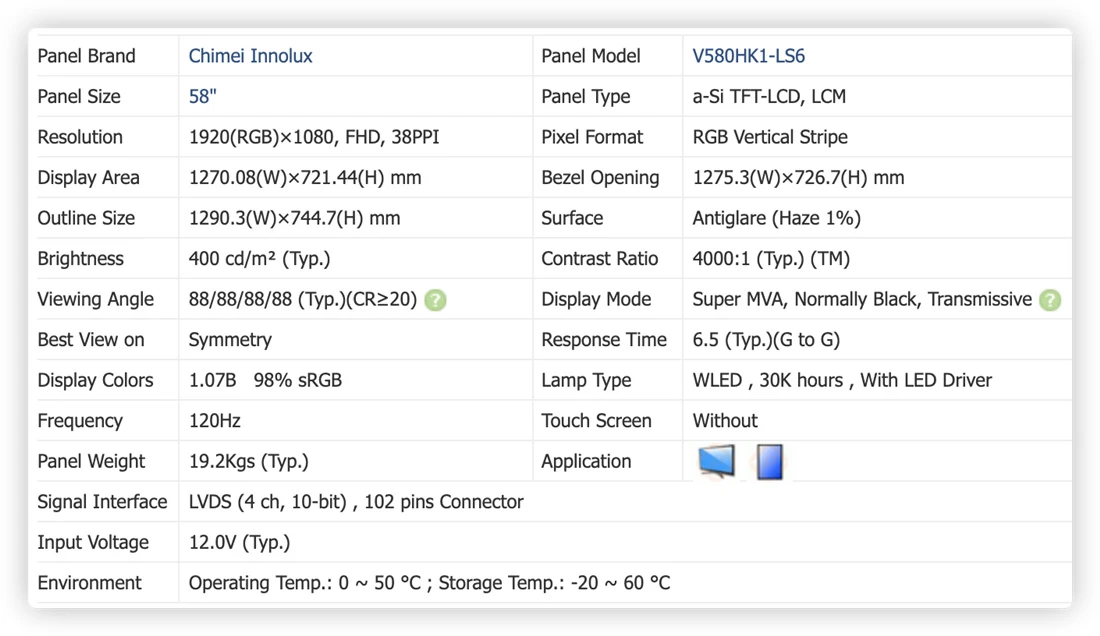The width and height of the screenshot is (1100, 636).
Task: Click the Viewing Angle help question-mark icon
Action: coord(435,300)
